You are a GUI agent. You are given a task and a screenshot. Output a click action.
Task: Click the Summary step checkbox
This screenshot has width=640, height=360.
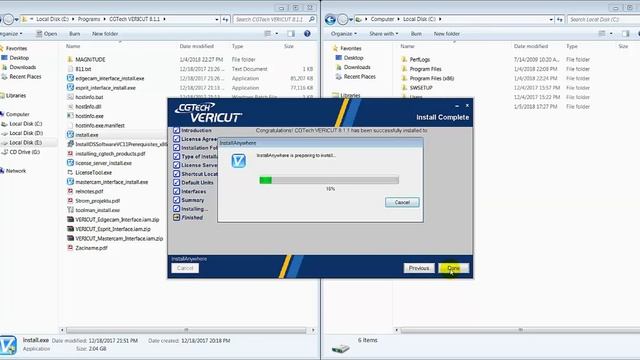(176, 200)
